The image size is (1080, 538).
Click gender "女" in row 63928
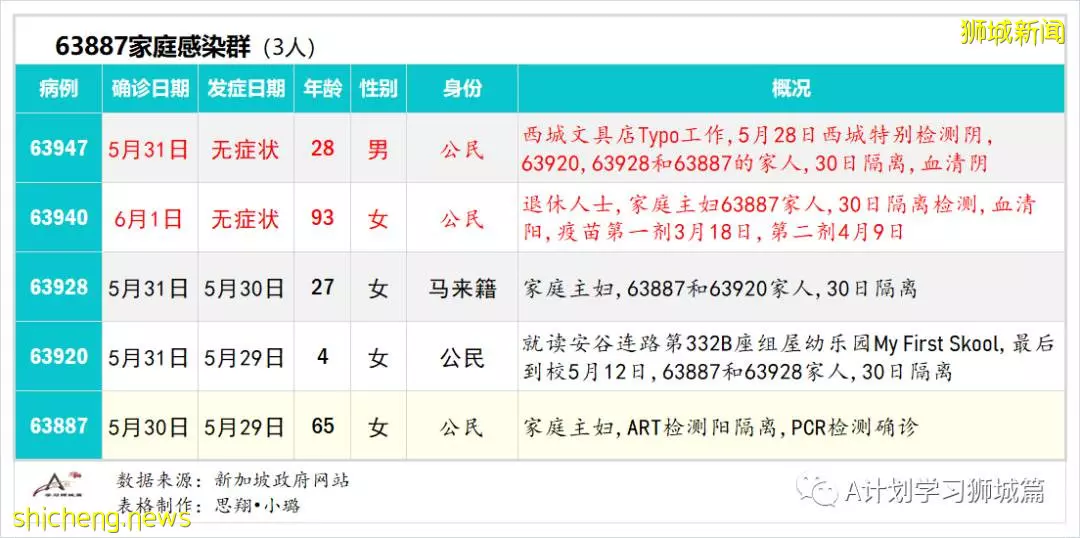click(x=378, y=288)
